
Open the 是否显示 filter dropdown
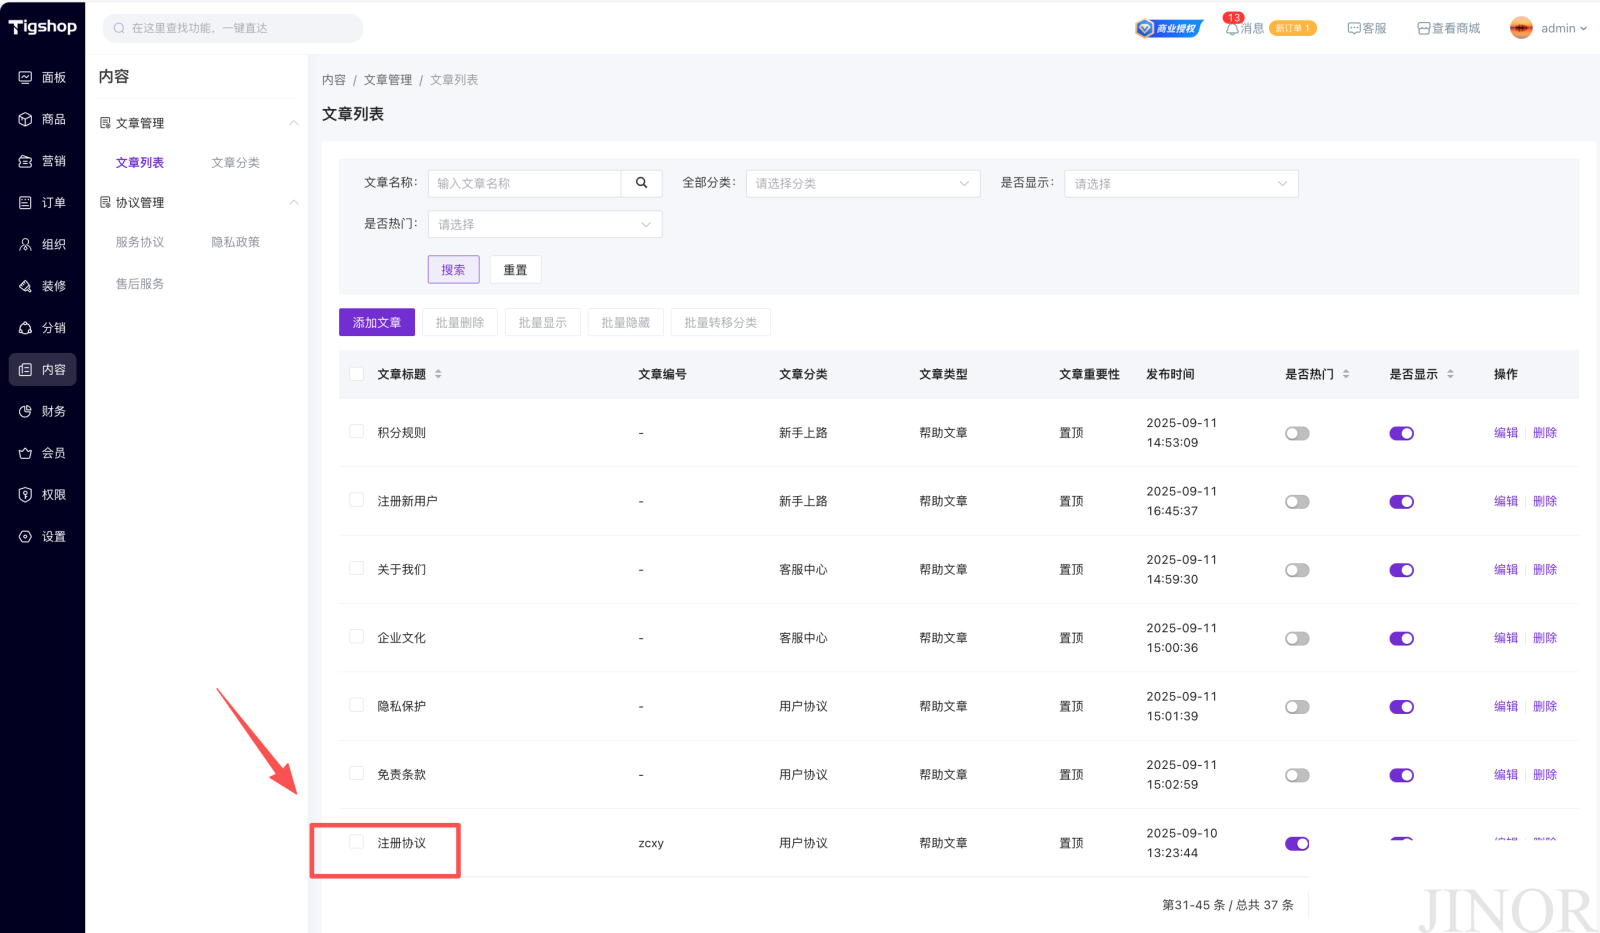[1181, 183]
